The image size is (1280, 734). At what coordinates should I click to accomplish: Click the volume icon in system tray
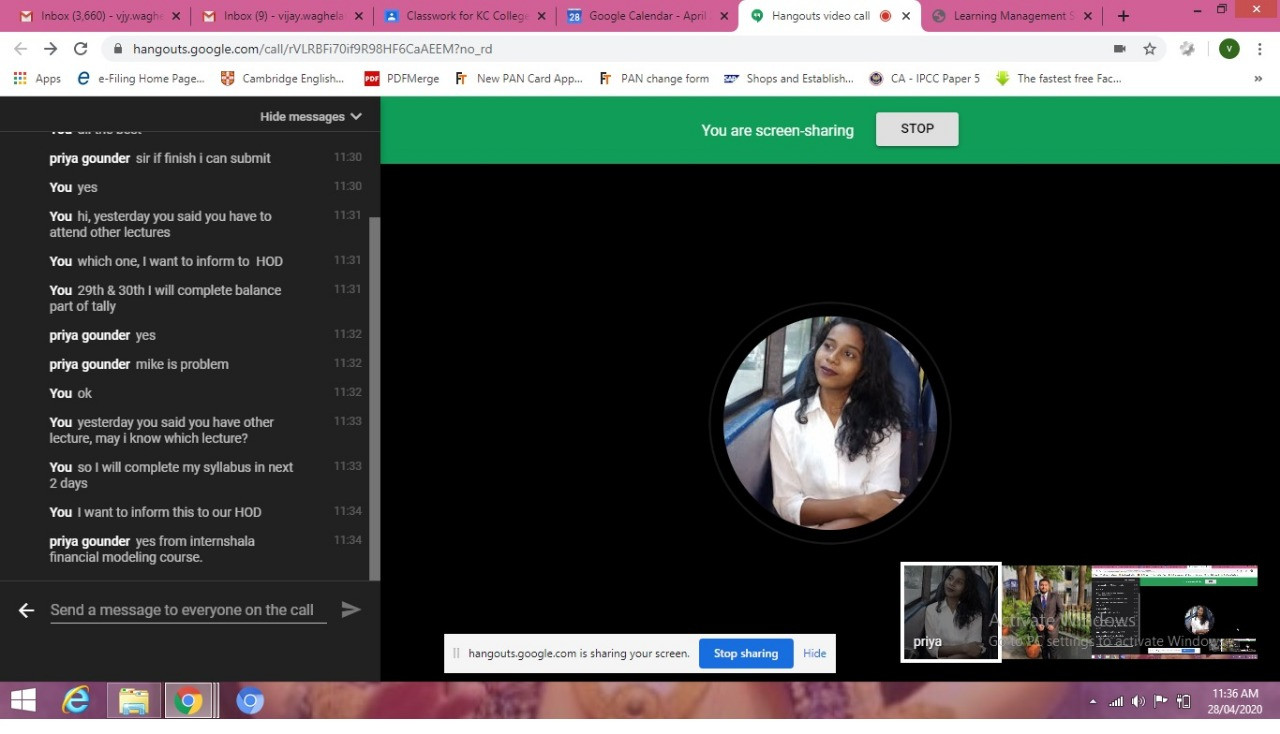(1138, 702)
